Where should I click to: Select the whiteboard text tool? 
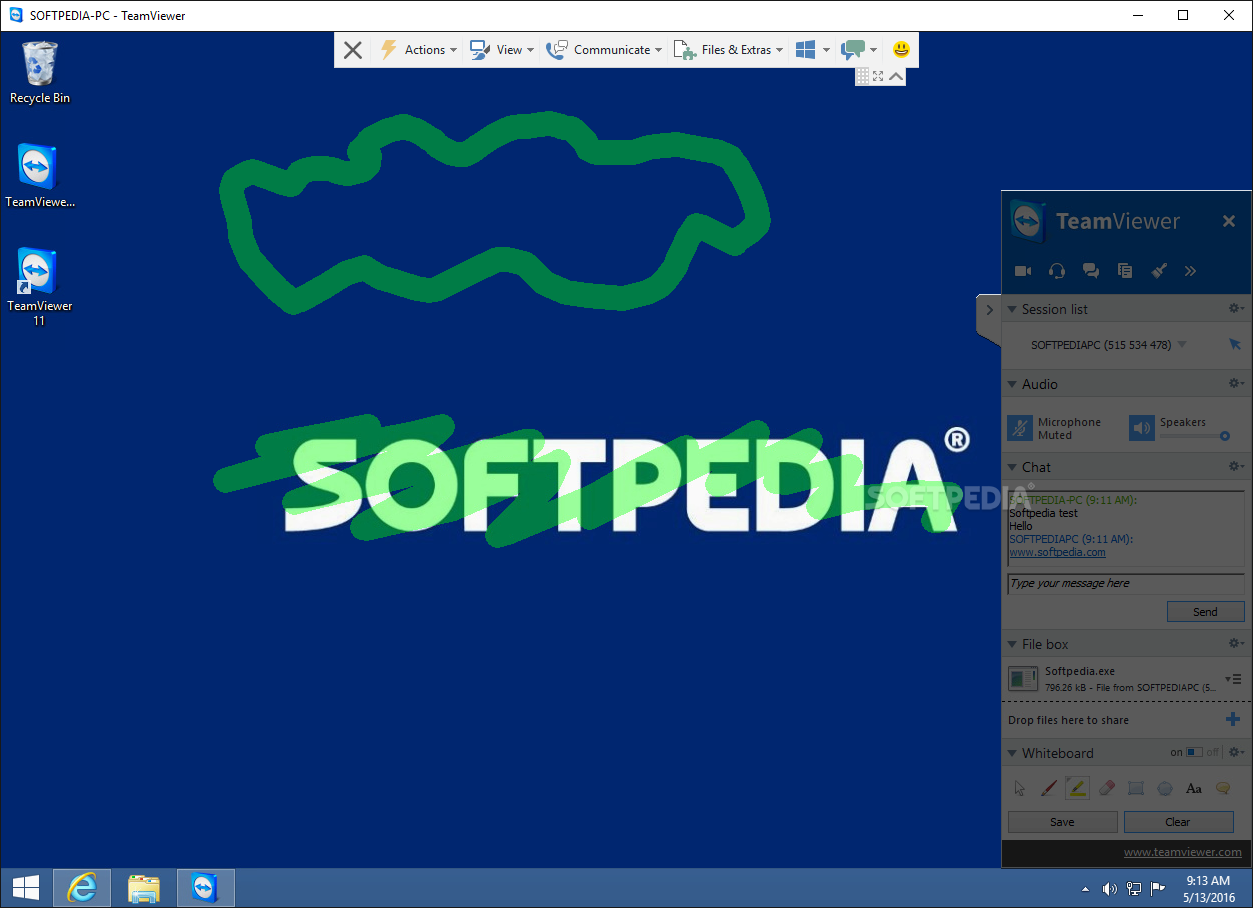1193,788
